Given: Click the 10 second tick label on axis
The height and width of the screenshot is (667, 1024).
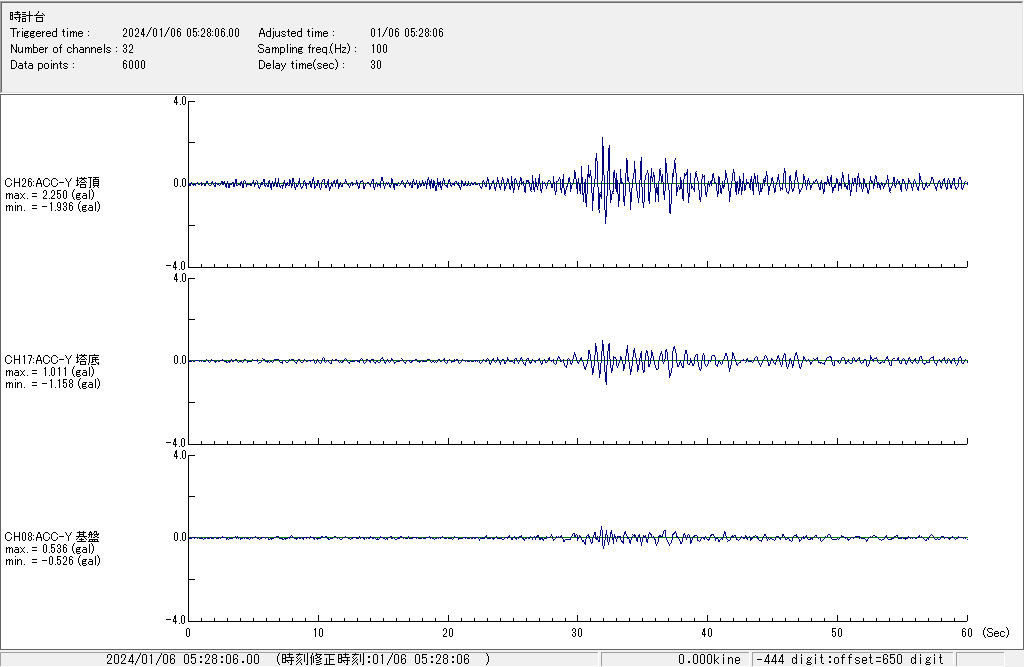Looking at the screenshot, I should point(317,633).
